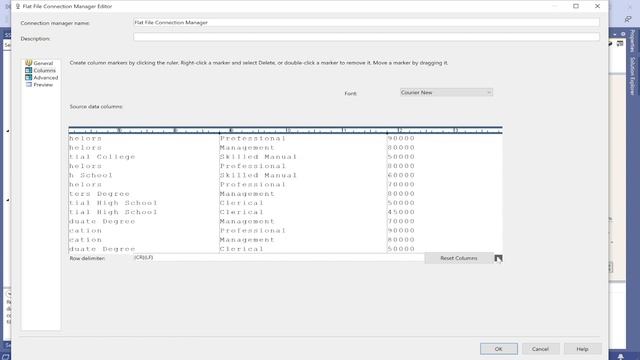Click the corner grip icon beside Reset Columns
Screen dimensions: 640x360
tap(498, 258)
